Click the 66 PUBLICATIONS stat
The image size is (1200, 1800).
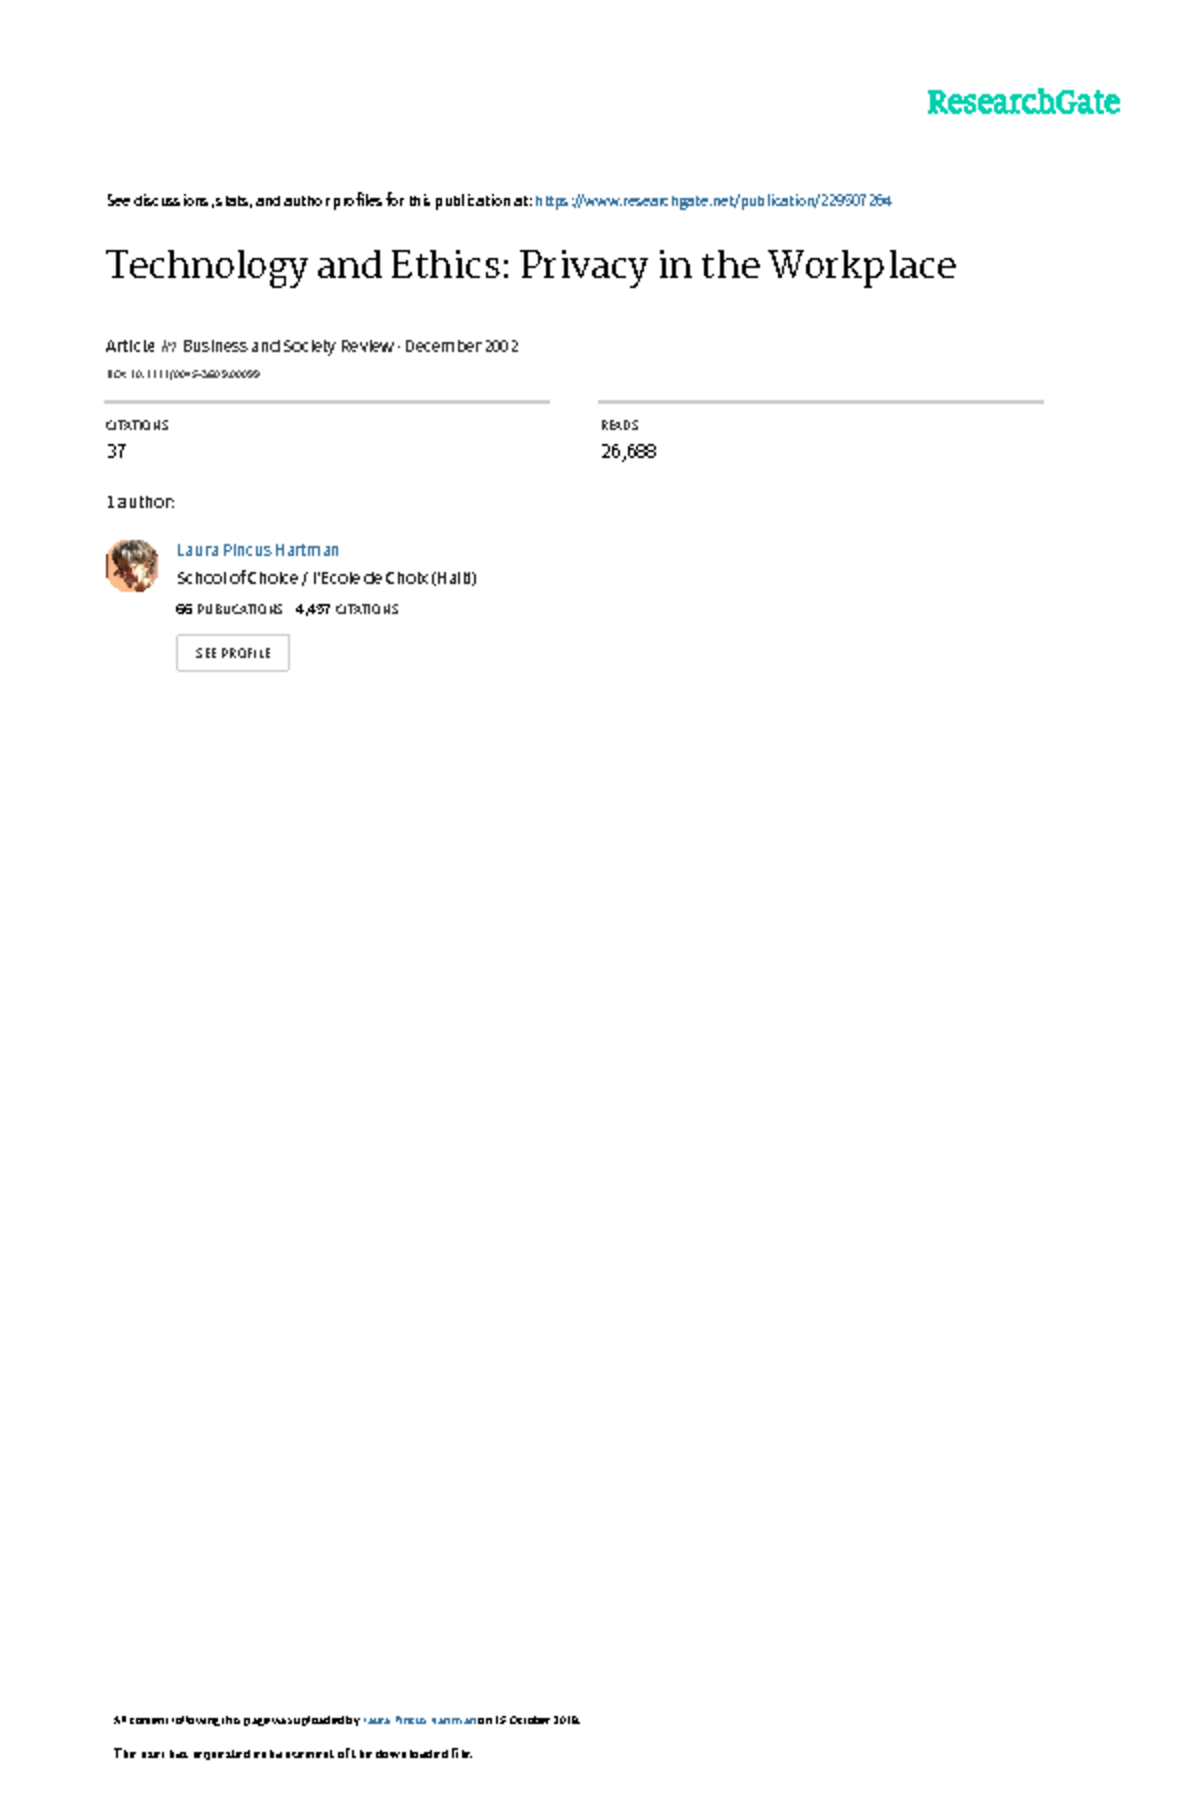(x=229, y=609)
